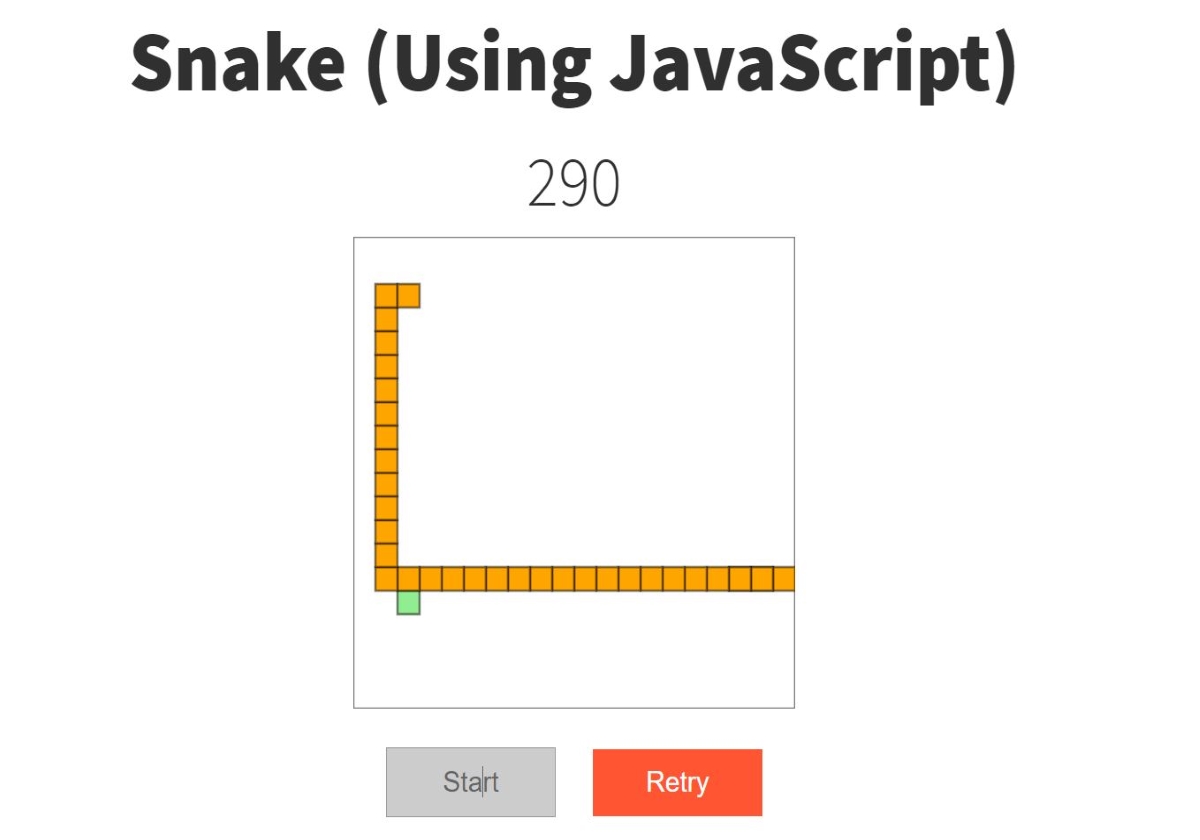Click the snake's bottom-left corner segment
This screenshot has height=840, width=1200.
pos(386,579)
